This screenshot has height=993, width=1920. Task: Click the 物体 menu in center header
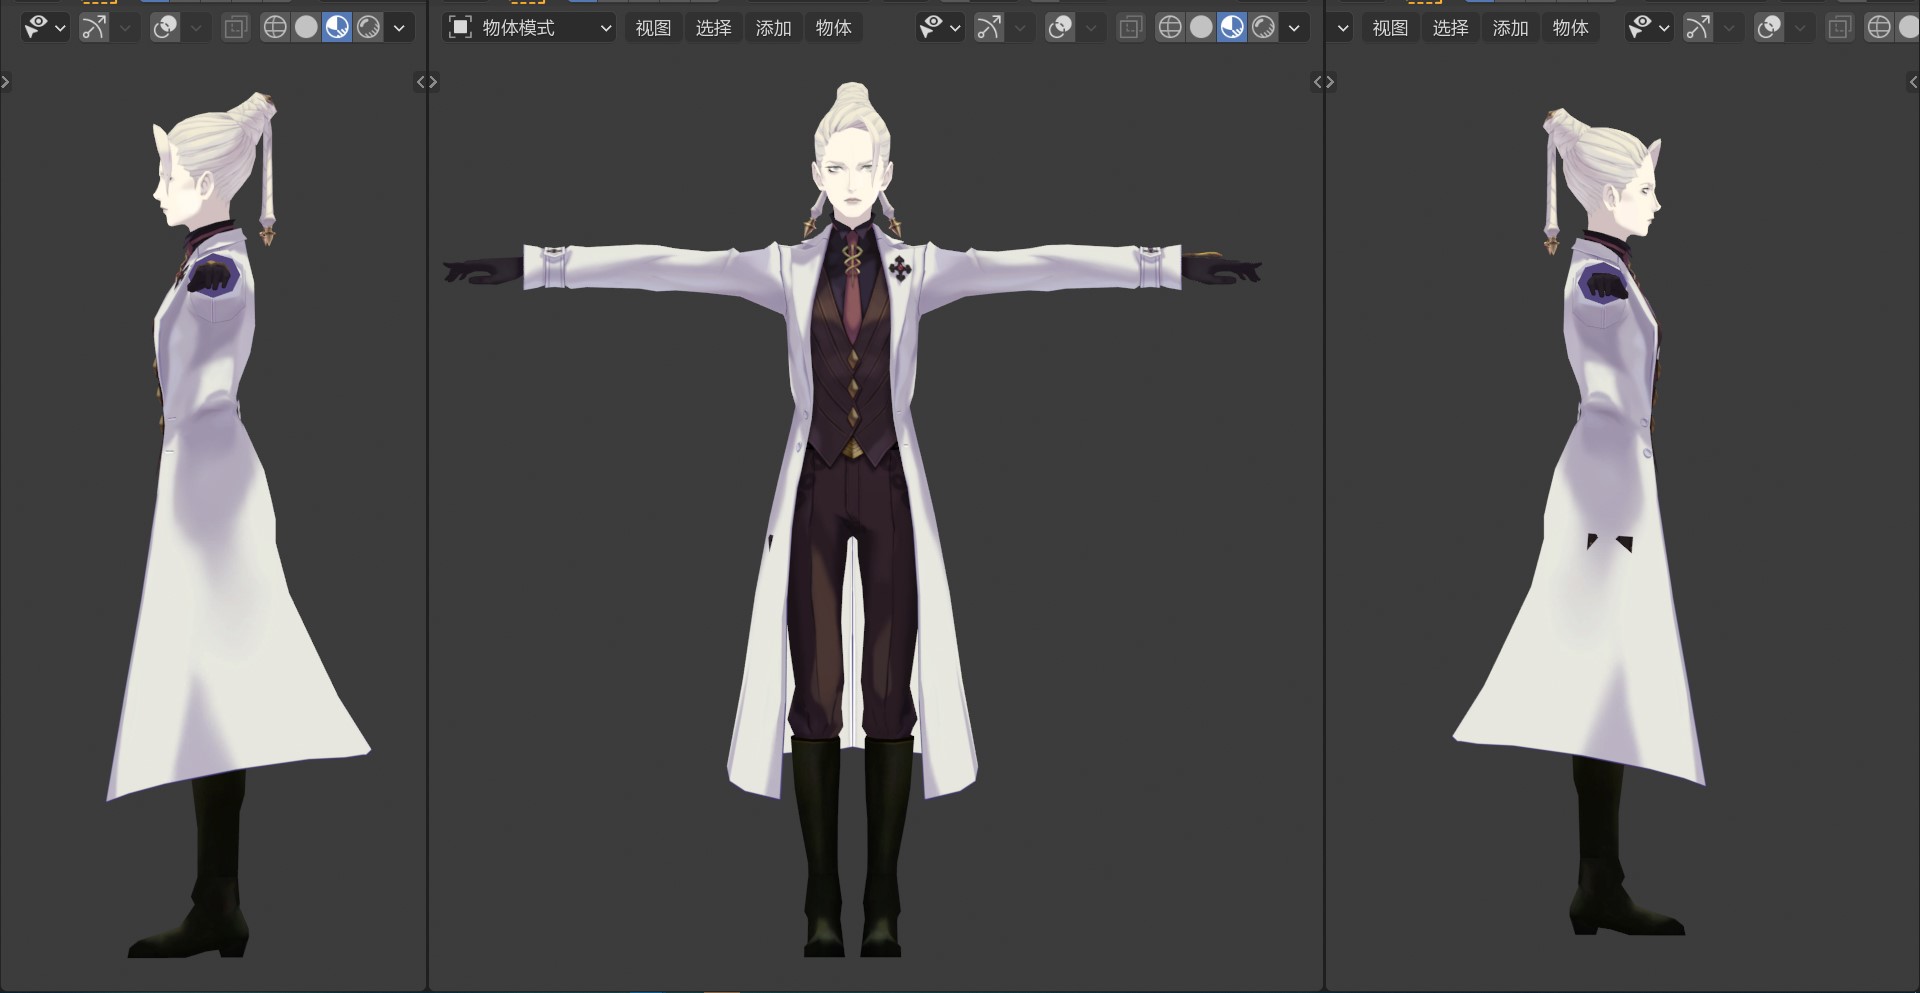(833, 27)
